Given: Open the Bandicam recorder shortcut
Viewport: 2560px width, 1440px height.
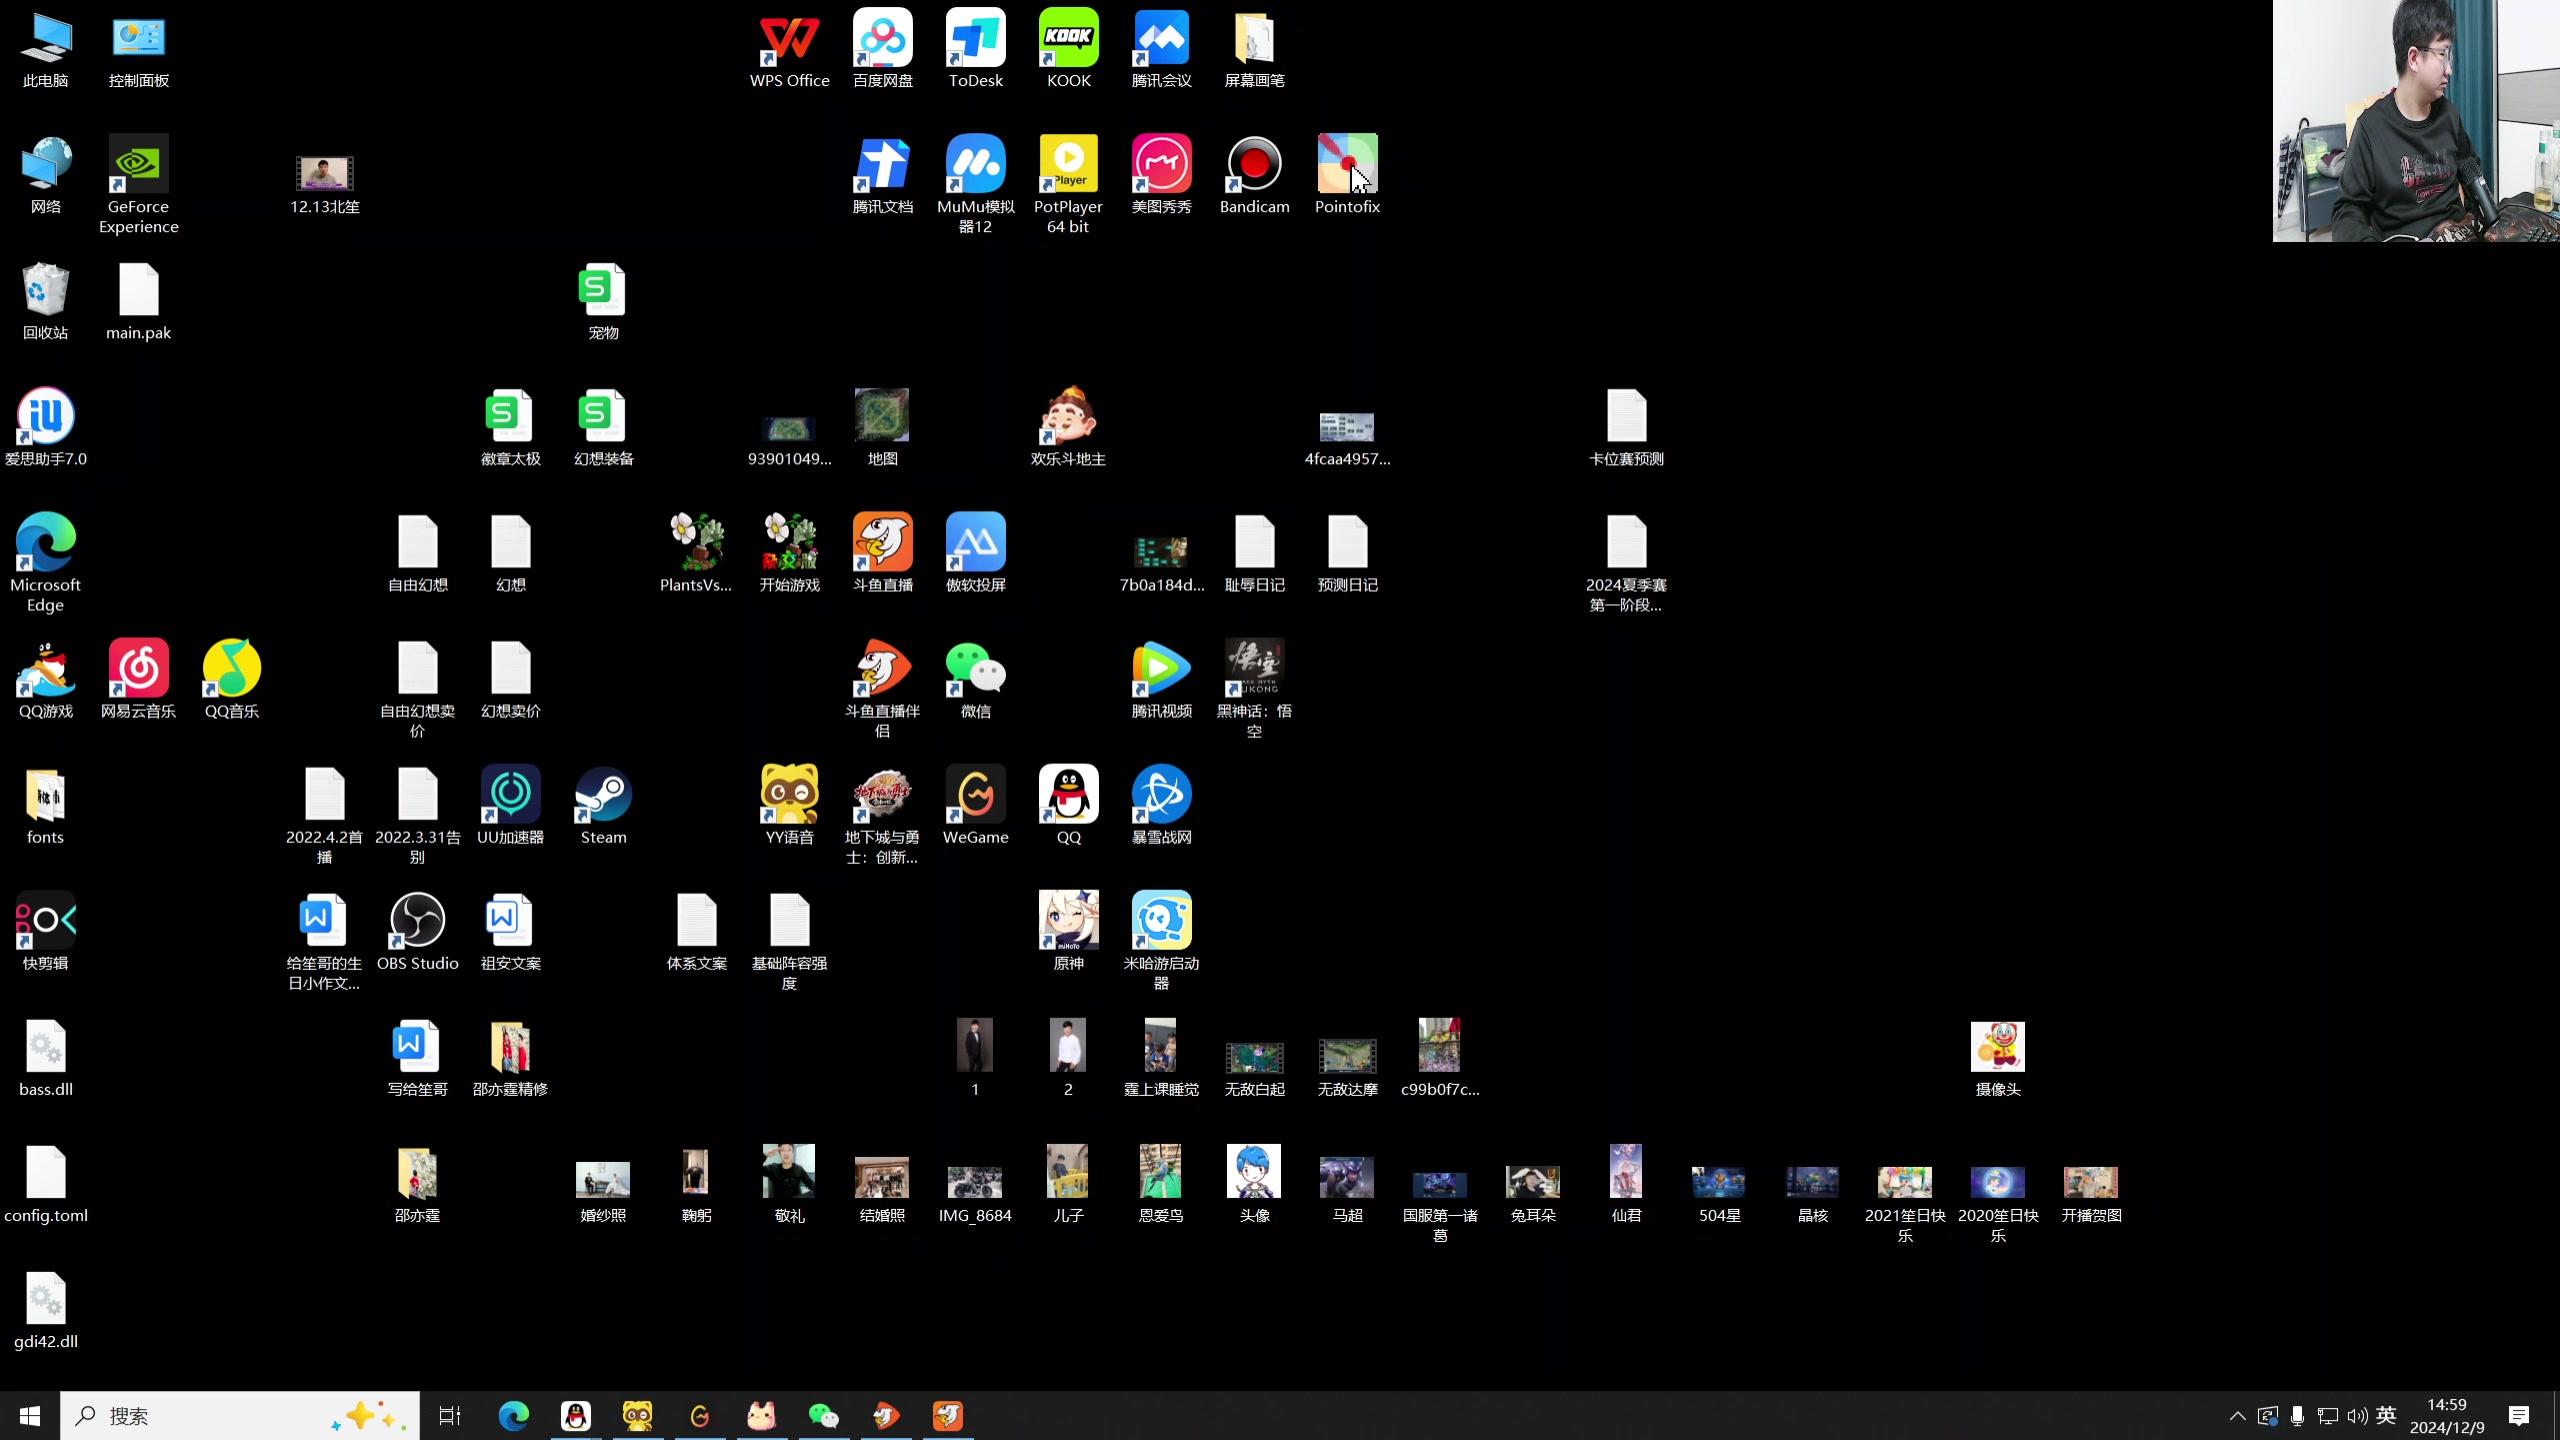Looking at the screenshot, I should tap(1254, 175).
